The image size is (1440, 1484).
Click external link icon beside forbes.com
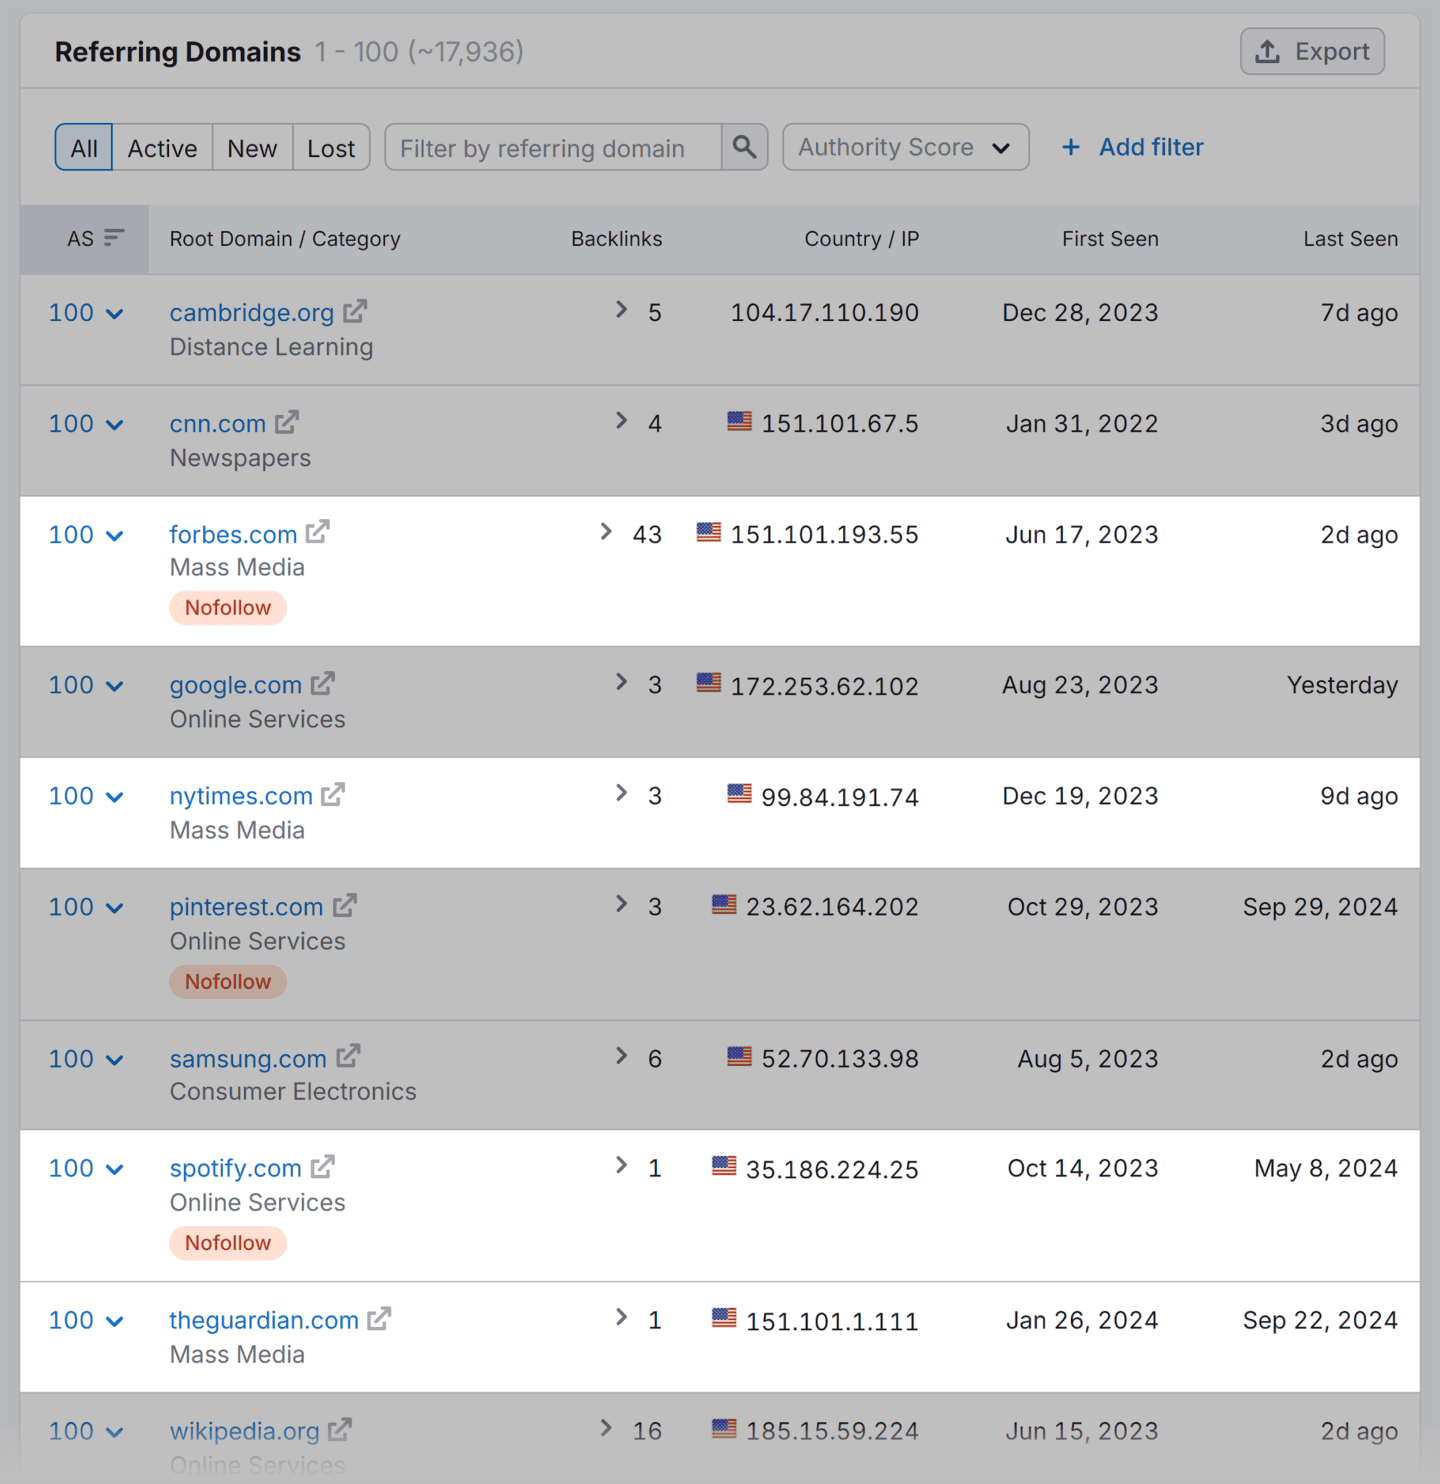pos(318,533)
